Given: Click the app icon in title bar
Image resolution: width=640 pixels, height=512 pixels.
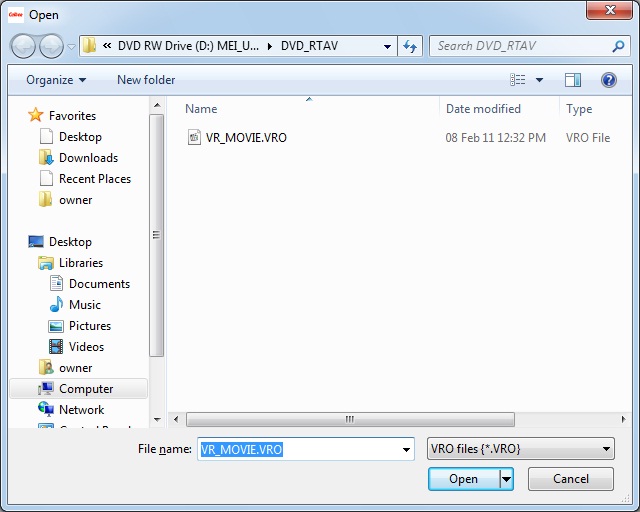Looking at the screenshot, I should pyautogui.click(x=16, y=15).
